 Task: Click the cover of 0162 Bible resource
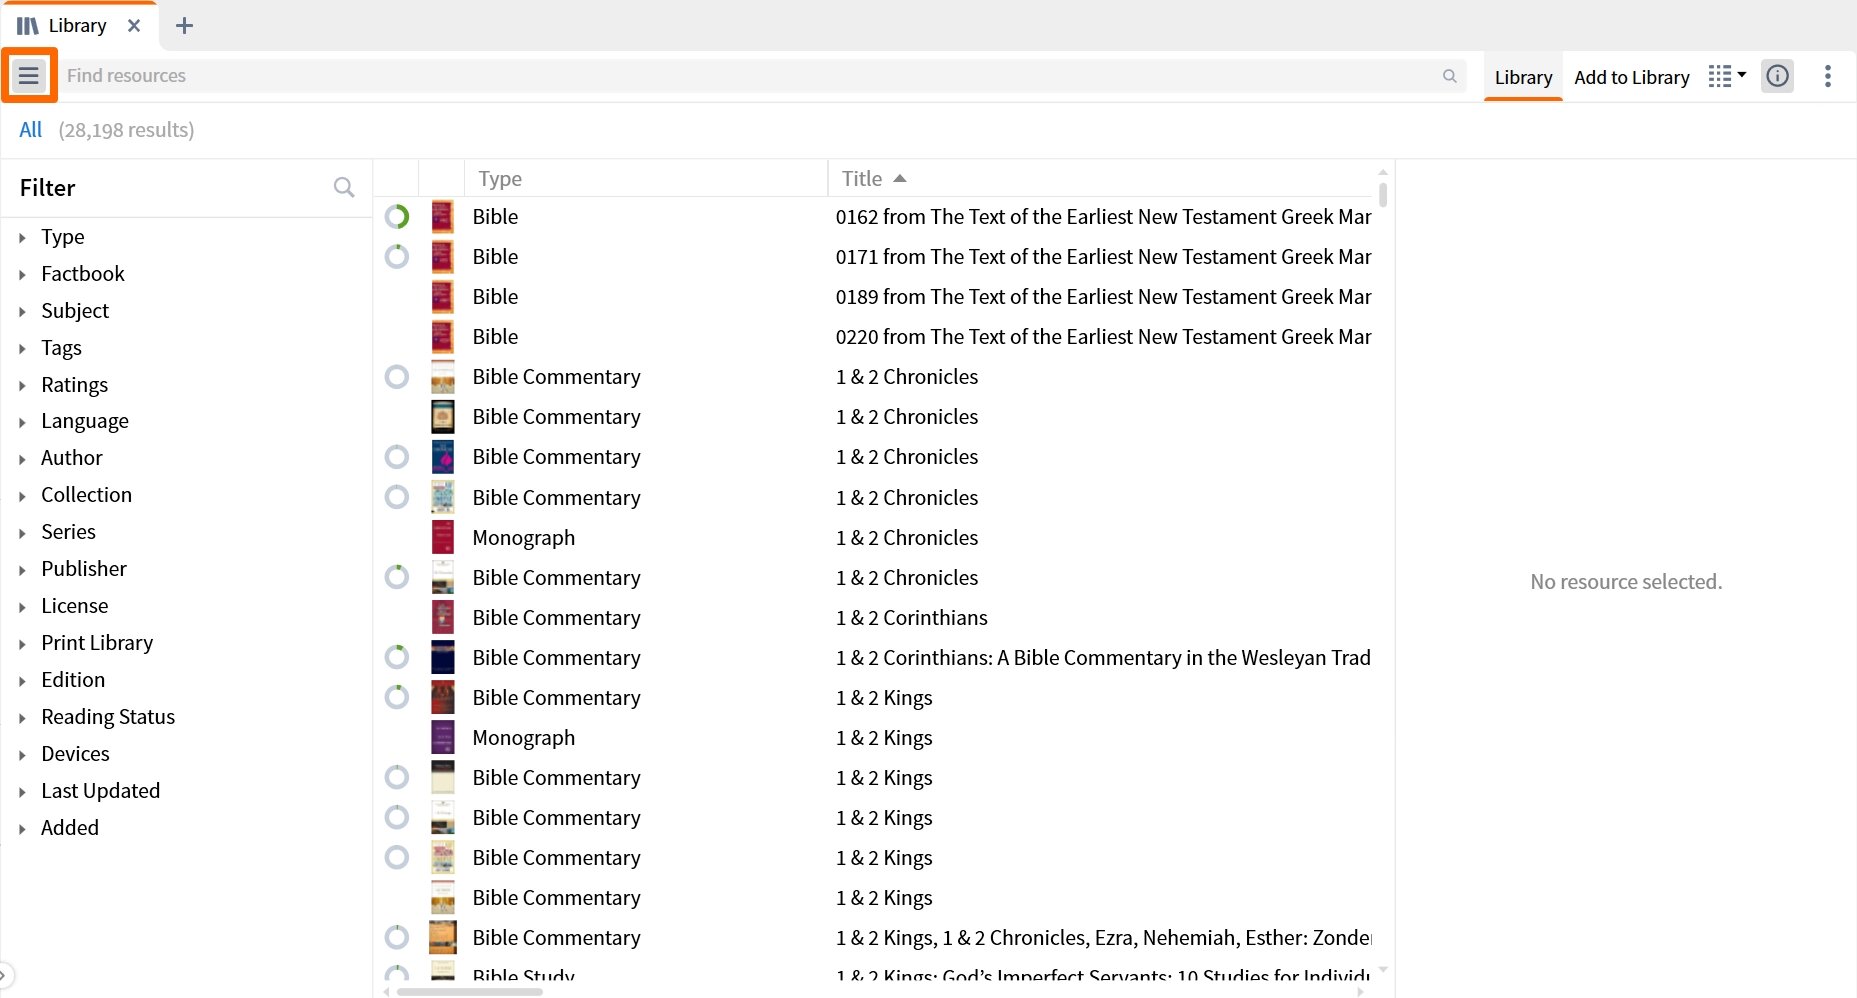442,217
